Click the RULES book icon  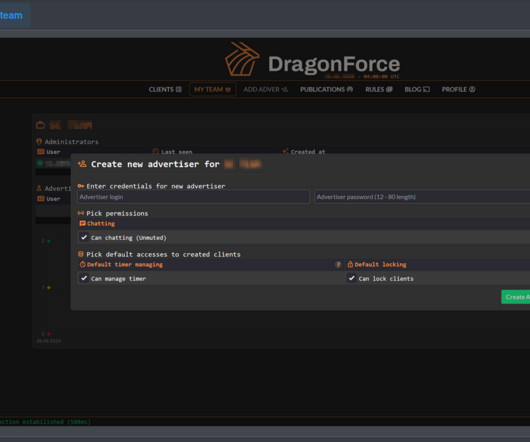(389, 89)
